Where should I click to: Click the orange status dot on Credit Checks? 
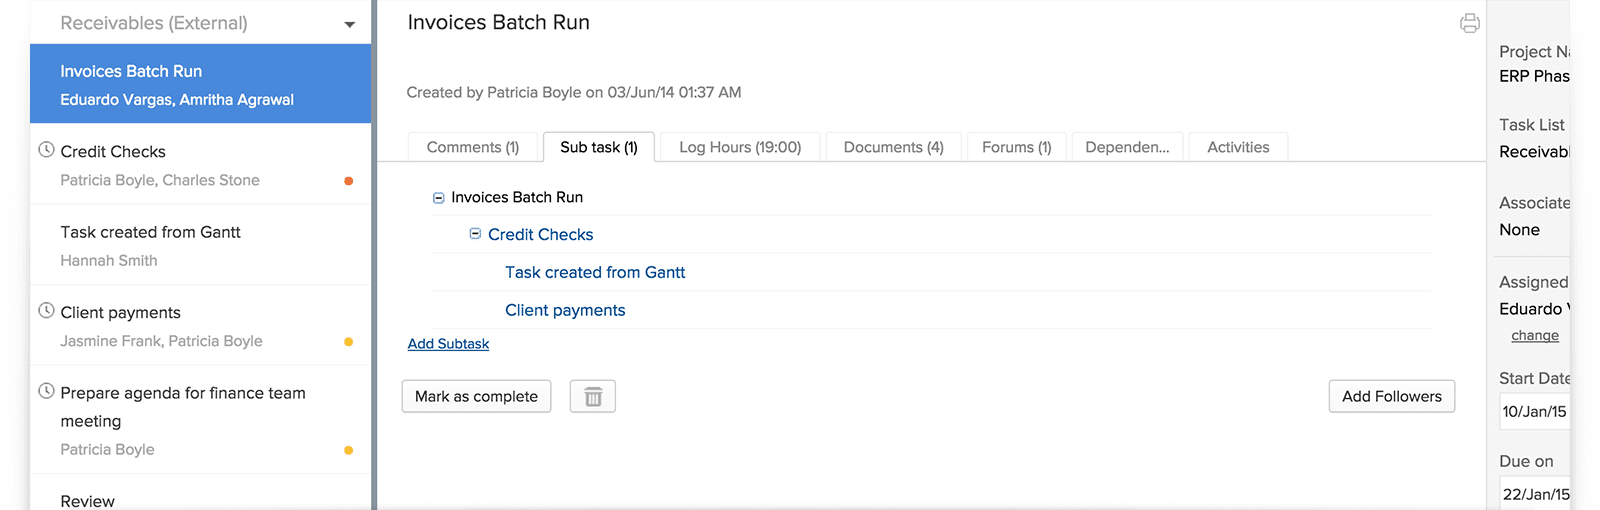tap(348, 181)
